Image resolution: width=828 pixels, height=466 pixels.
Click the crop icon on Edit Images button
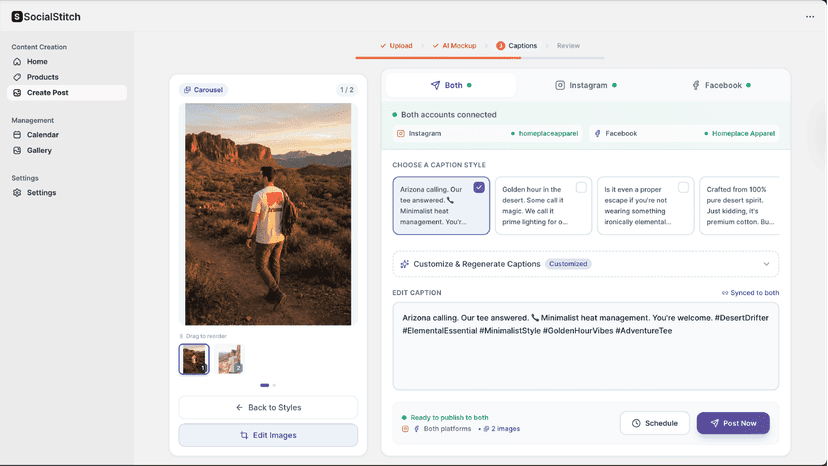tap(244, 435)
